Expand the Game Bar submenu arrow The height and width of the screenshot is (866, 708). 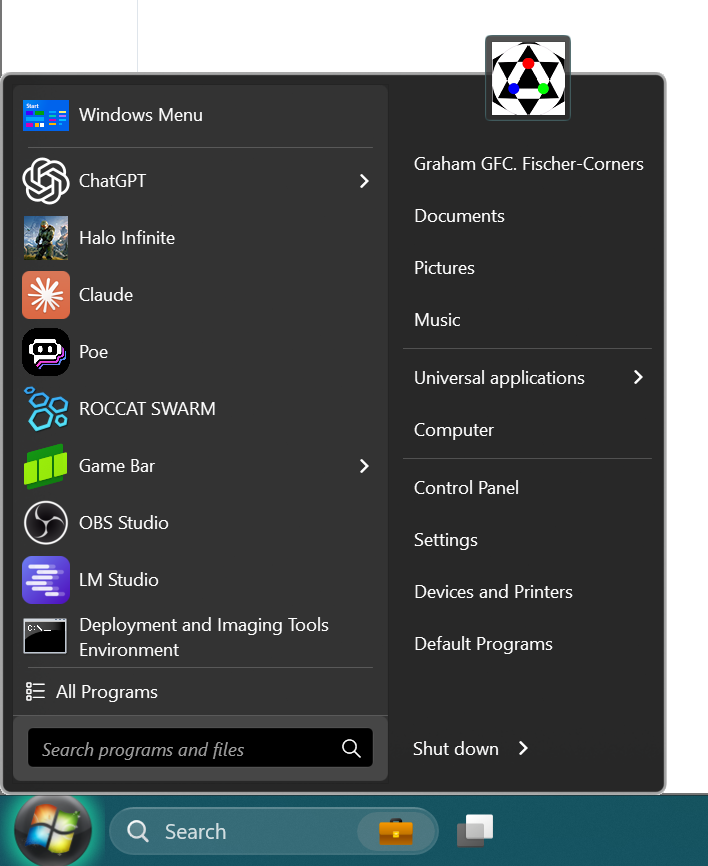pyautogui.click(x=364, y=466)
